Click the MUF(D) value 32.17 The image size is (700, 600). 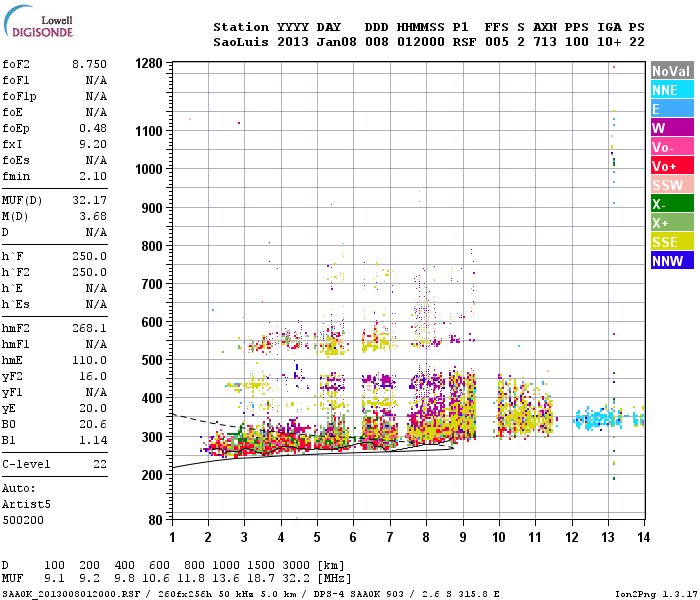[x=89, y=200]
